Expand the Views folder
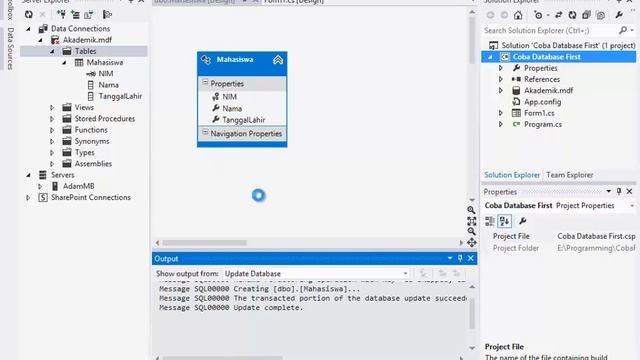Viewport: 640px width, 360px height. coord(52,108)
